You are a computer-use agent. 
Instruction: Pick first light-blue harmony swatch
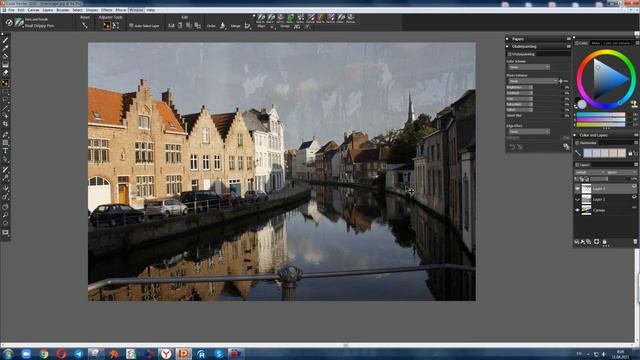click(588, 153)
